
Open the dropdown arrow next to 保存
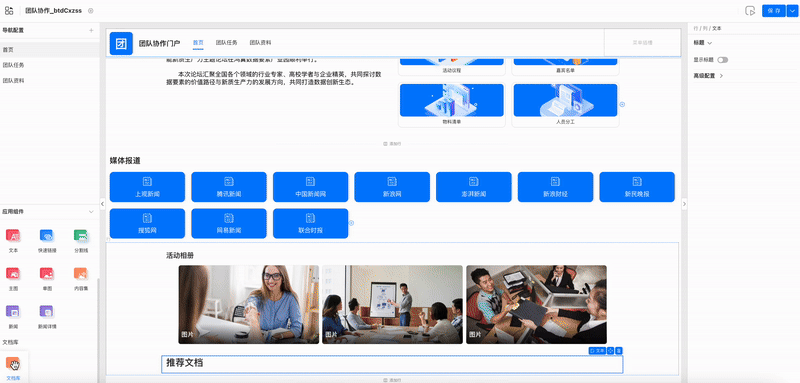(x=791, y=11)
